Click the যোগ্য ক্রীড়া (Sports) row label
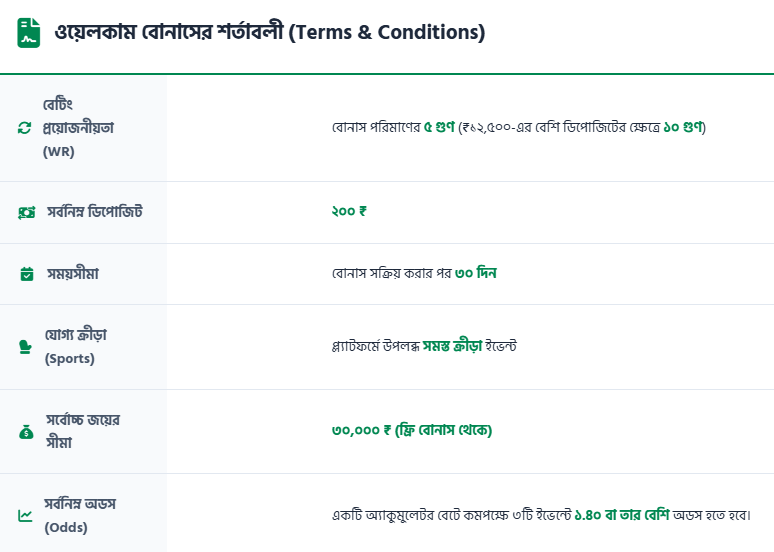The height and width of the screenshot is (552, 774). [x=76, y=346]
